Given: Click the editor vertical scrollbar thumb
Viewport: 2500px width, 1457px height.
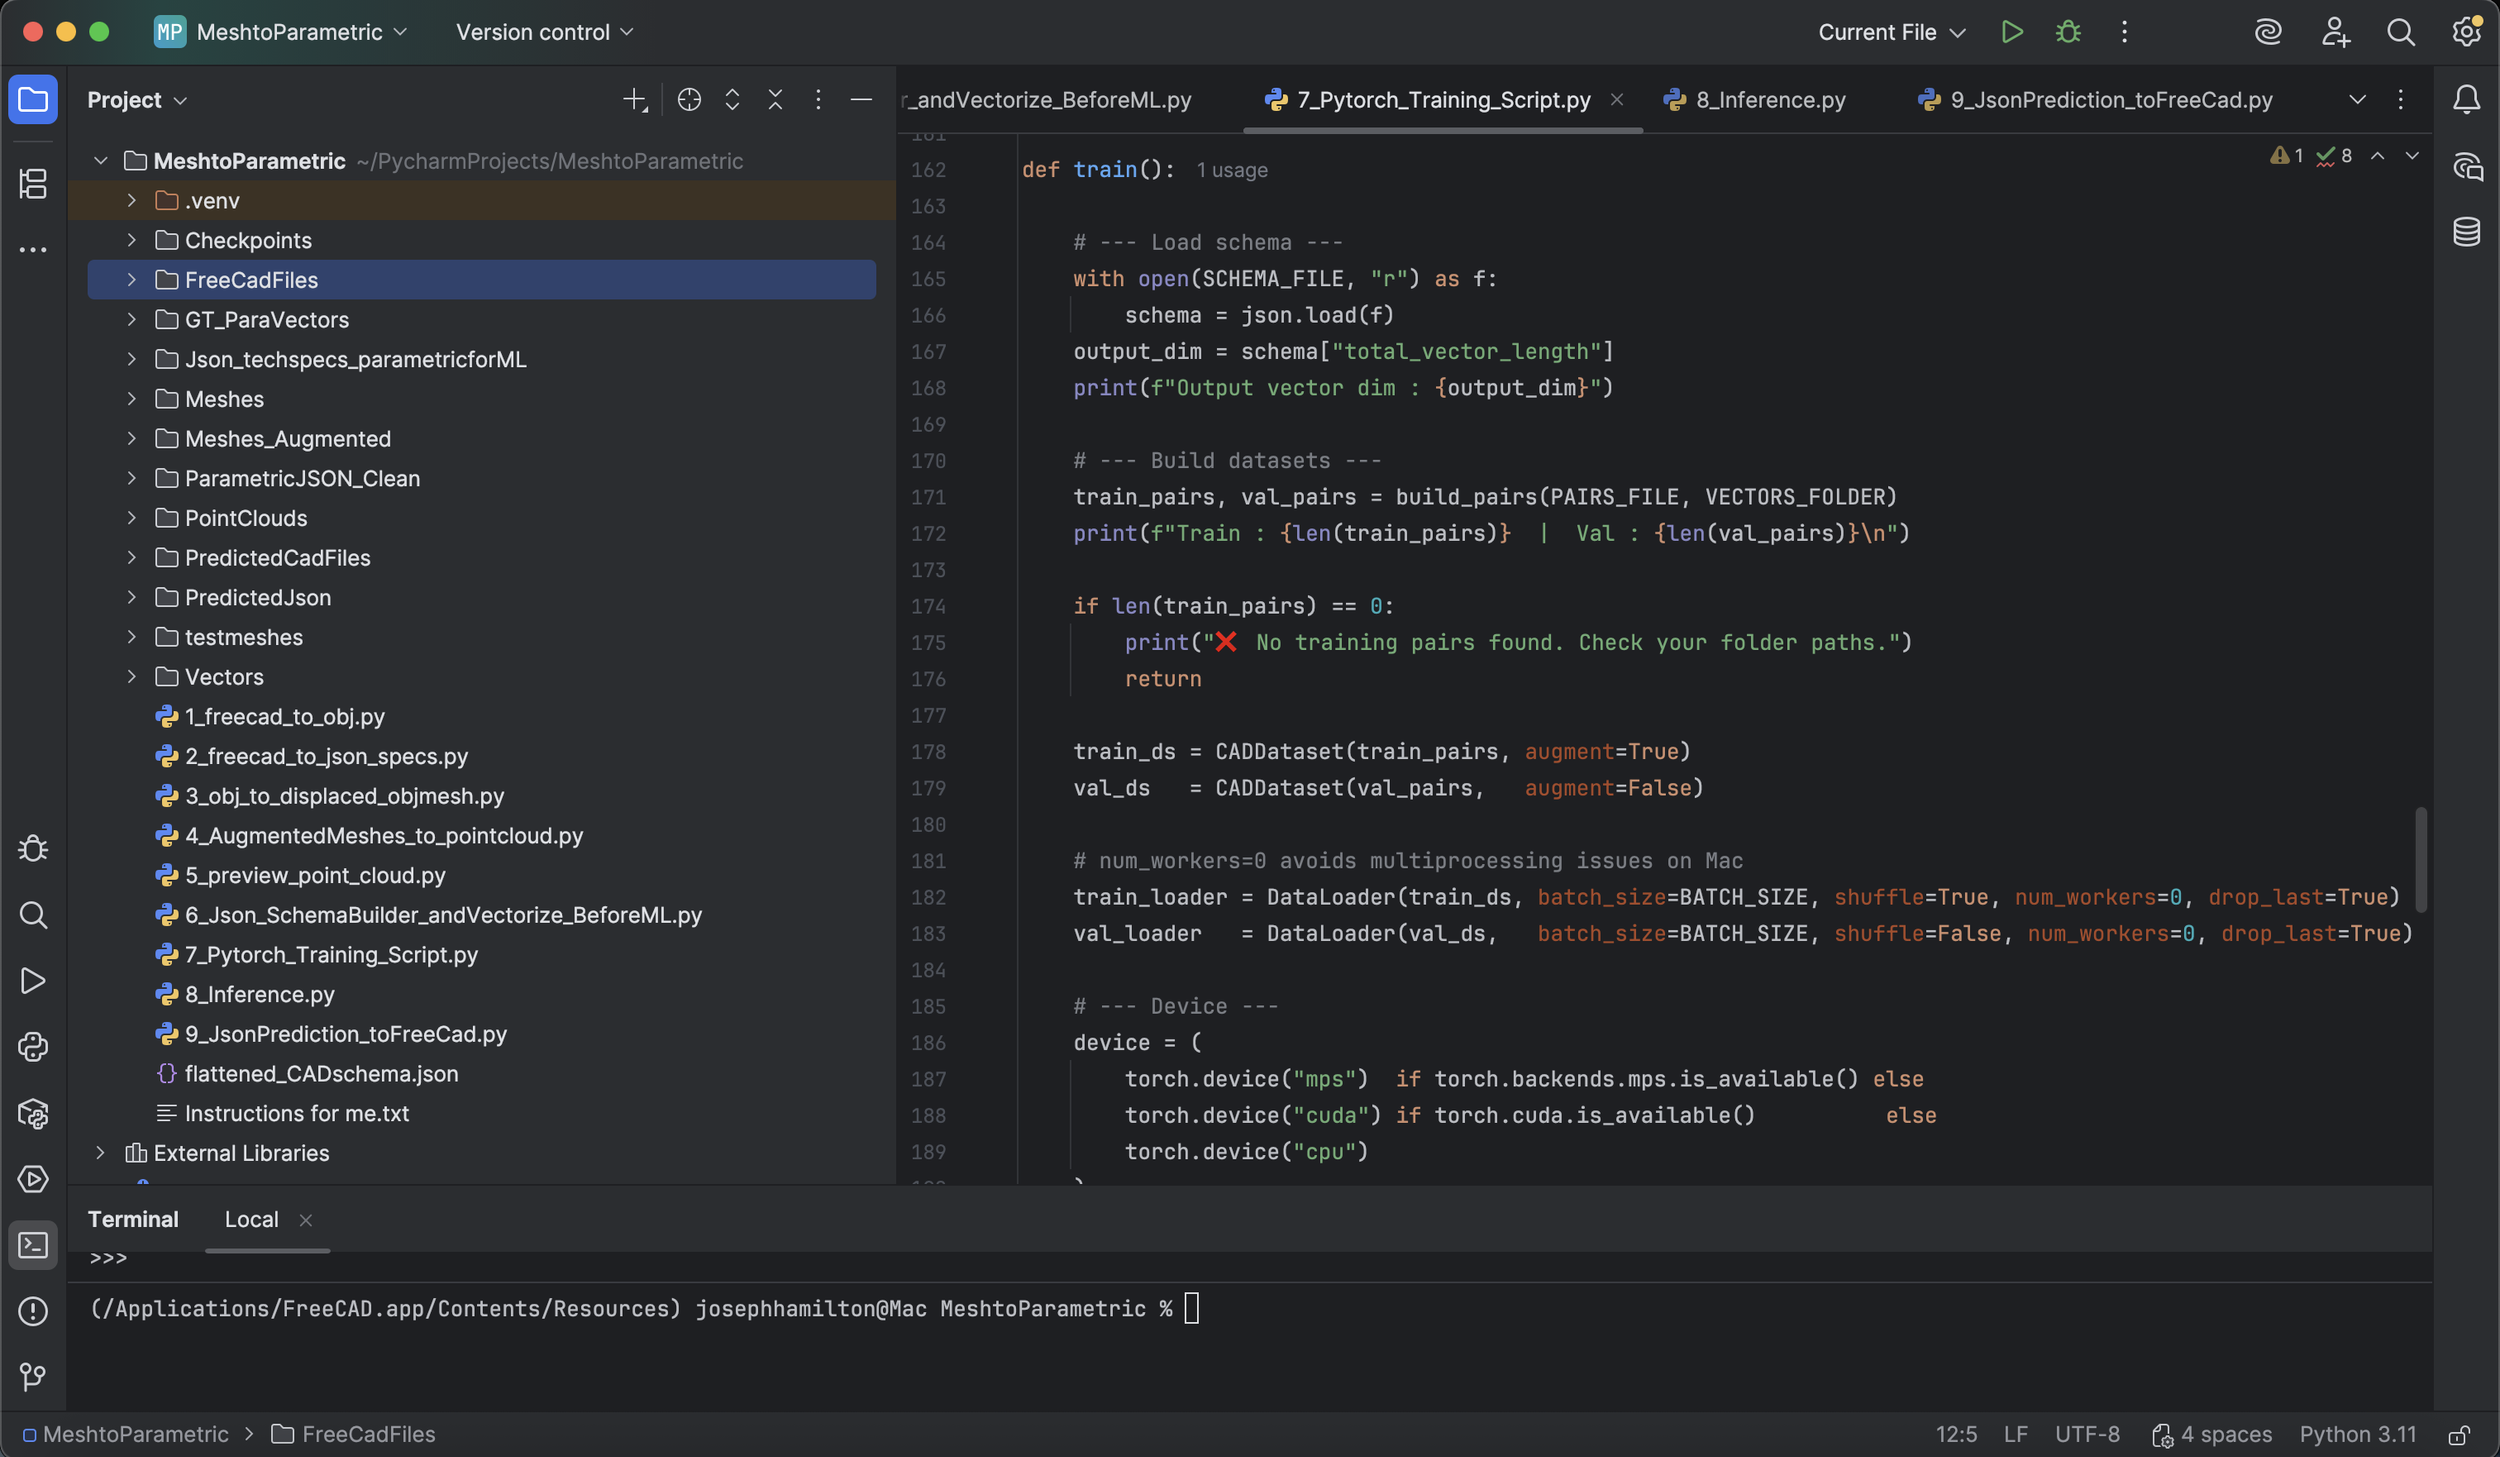Looking at the screenshot, I should tap(2420, 860).
